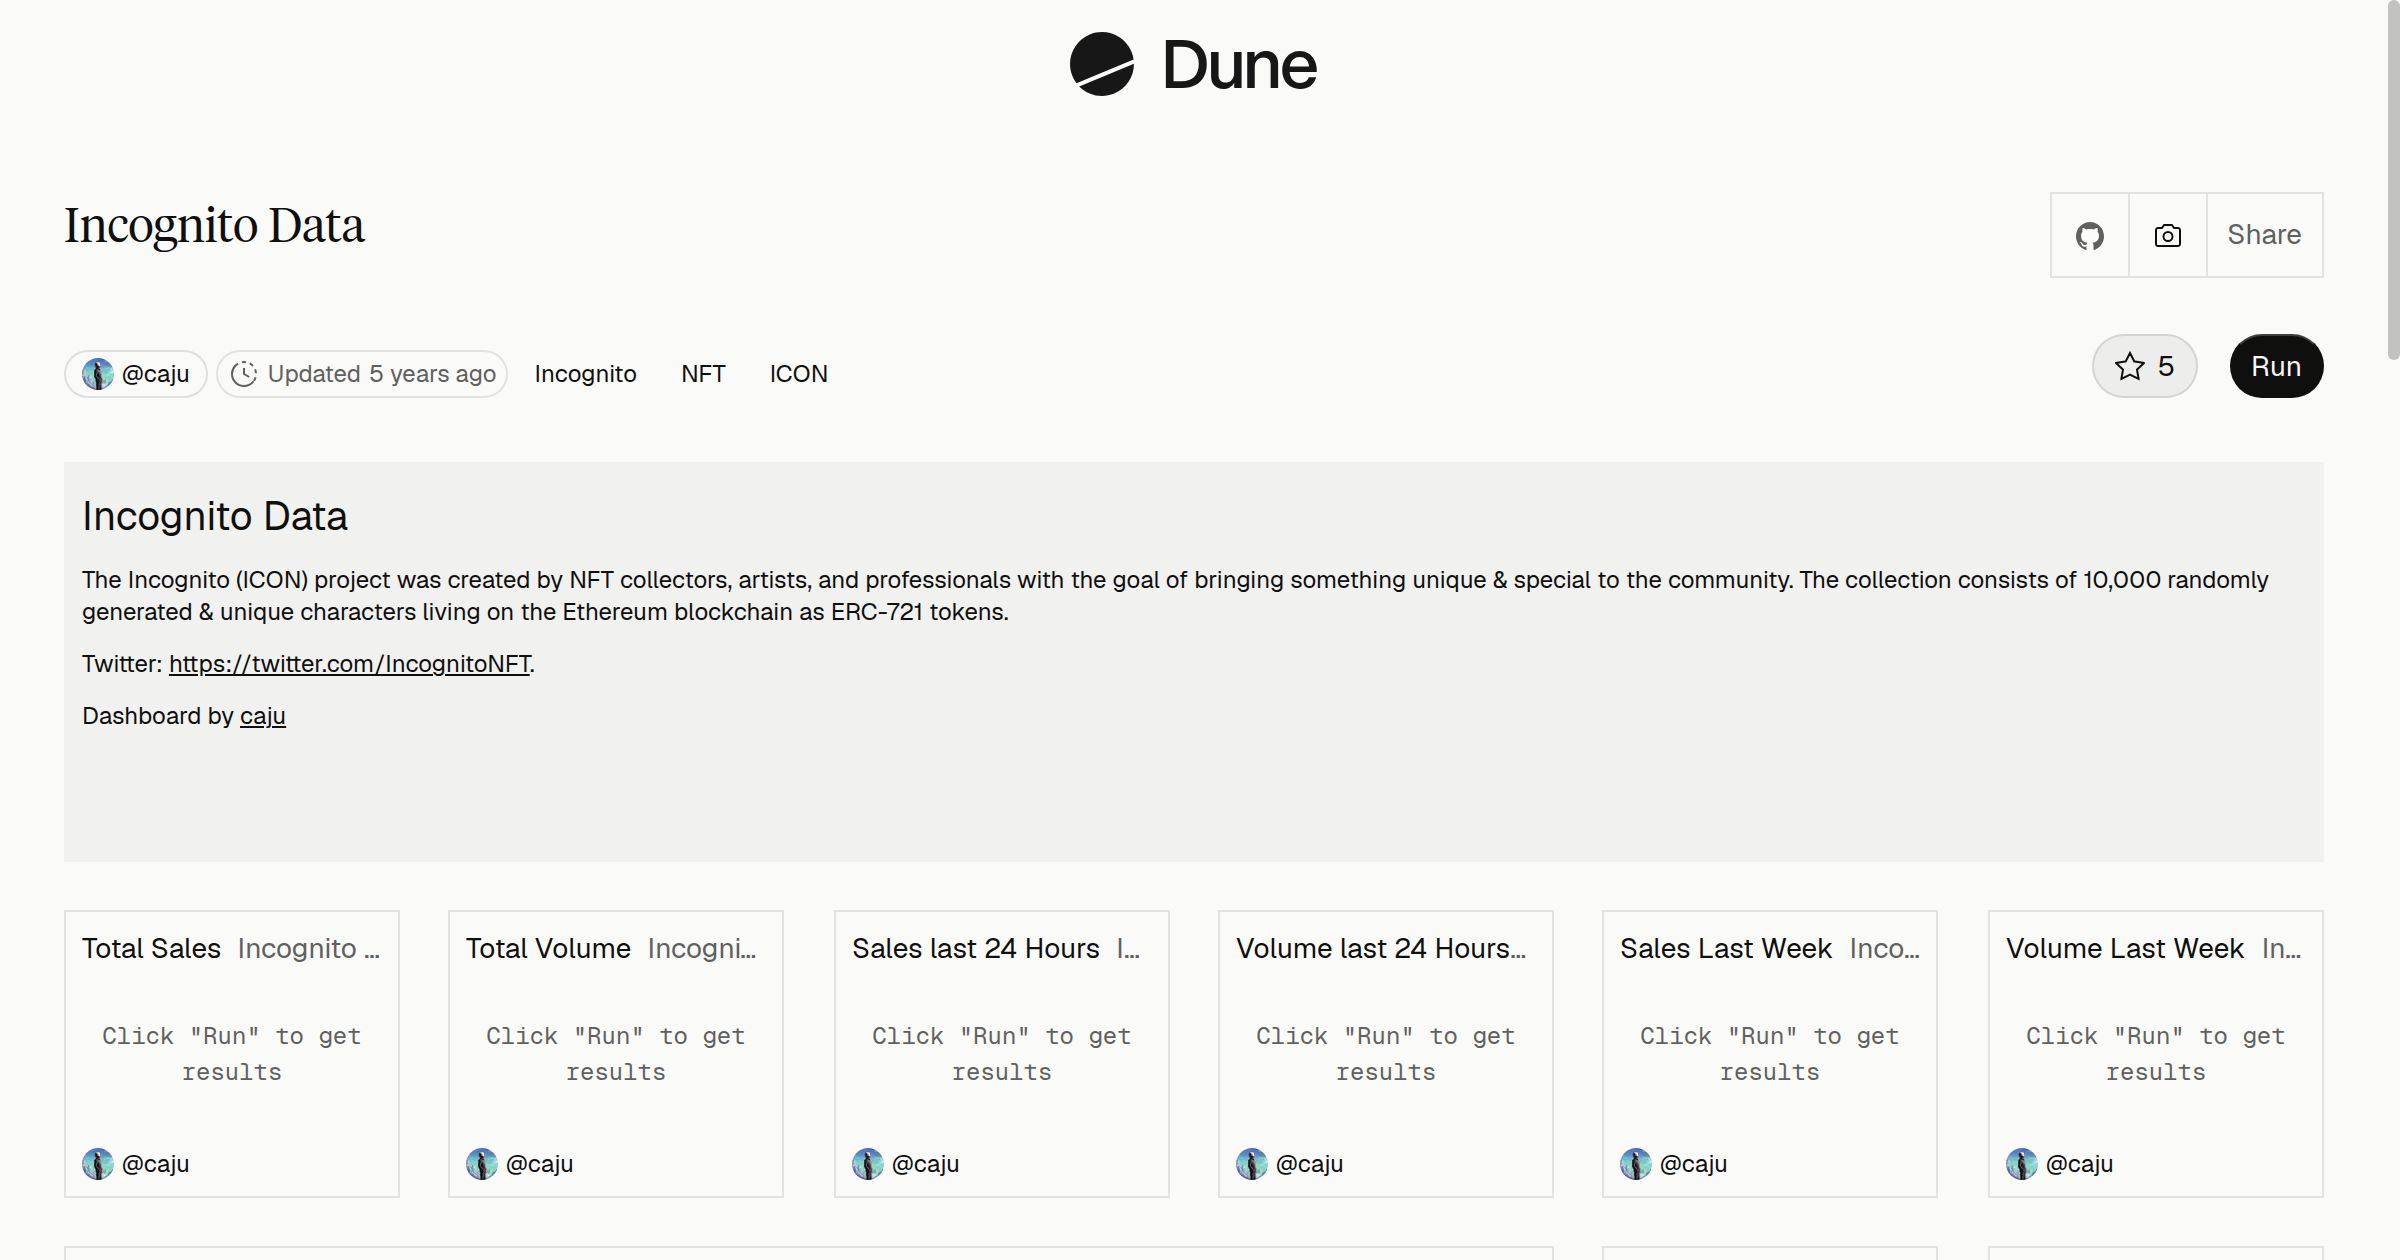Click the Updated 5 years ago clock icon
The width and height of the screenshot is (2400, 1260).
(244, 374)
